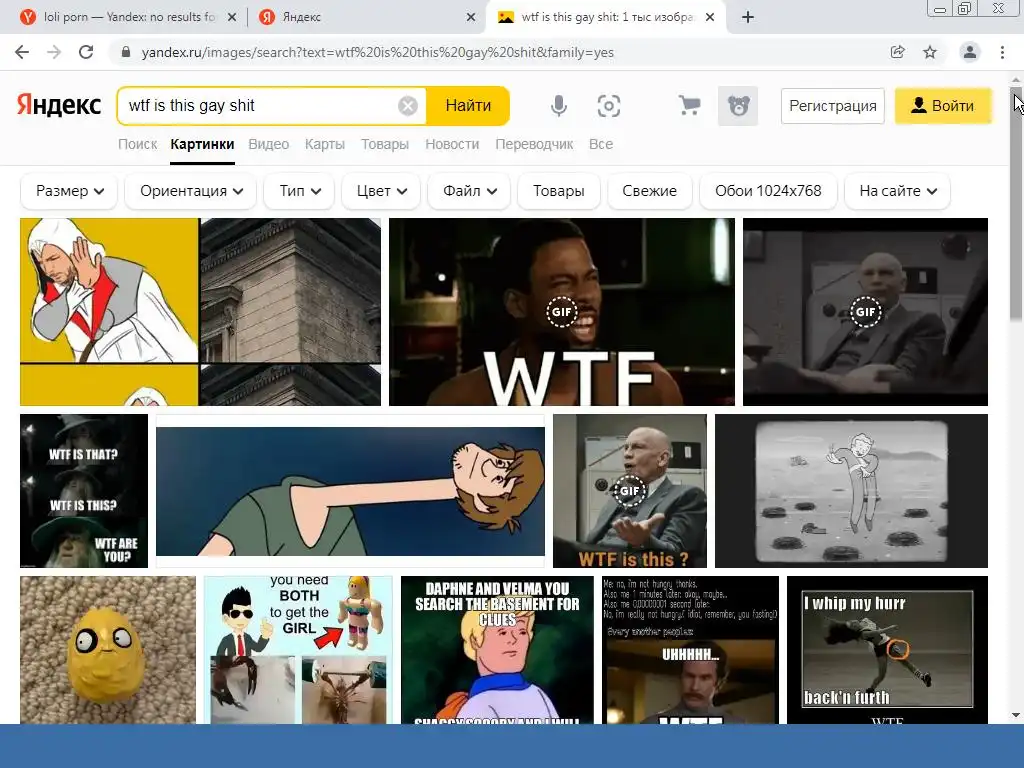1024x768 pixels.
Task: Click the Найти search button
Action: click(x=468, y=106)
